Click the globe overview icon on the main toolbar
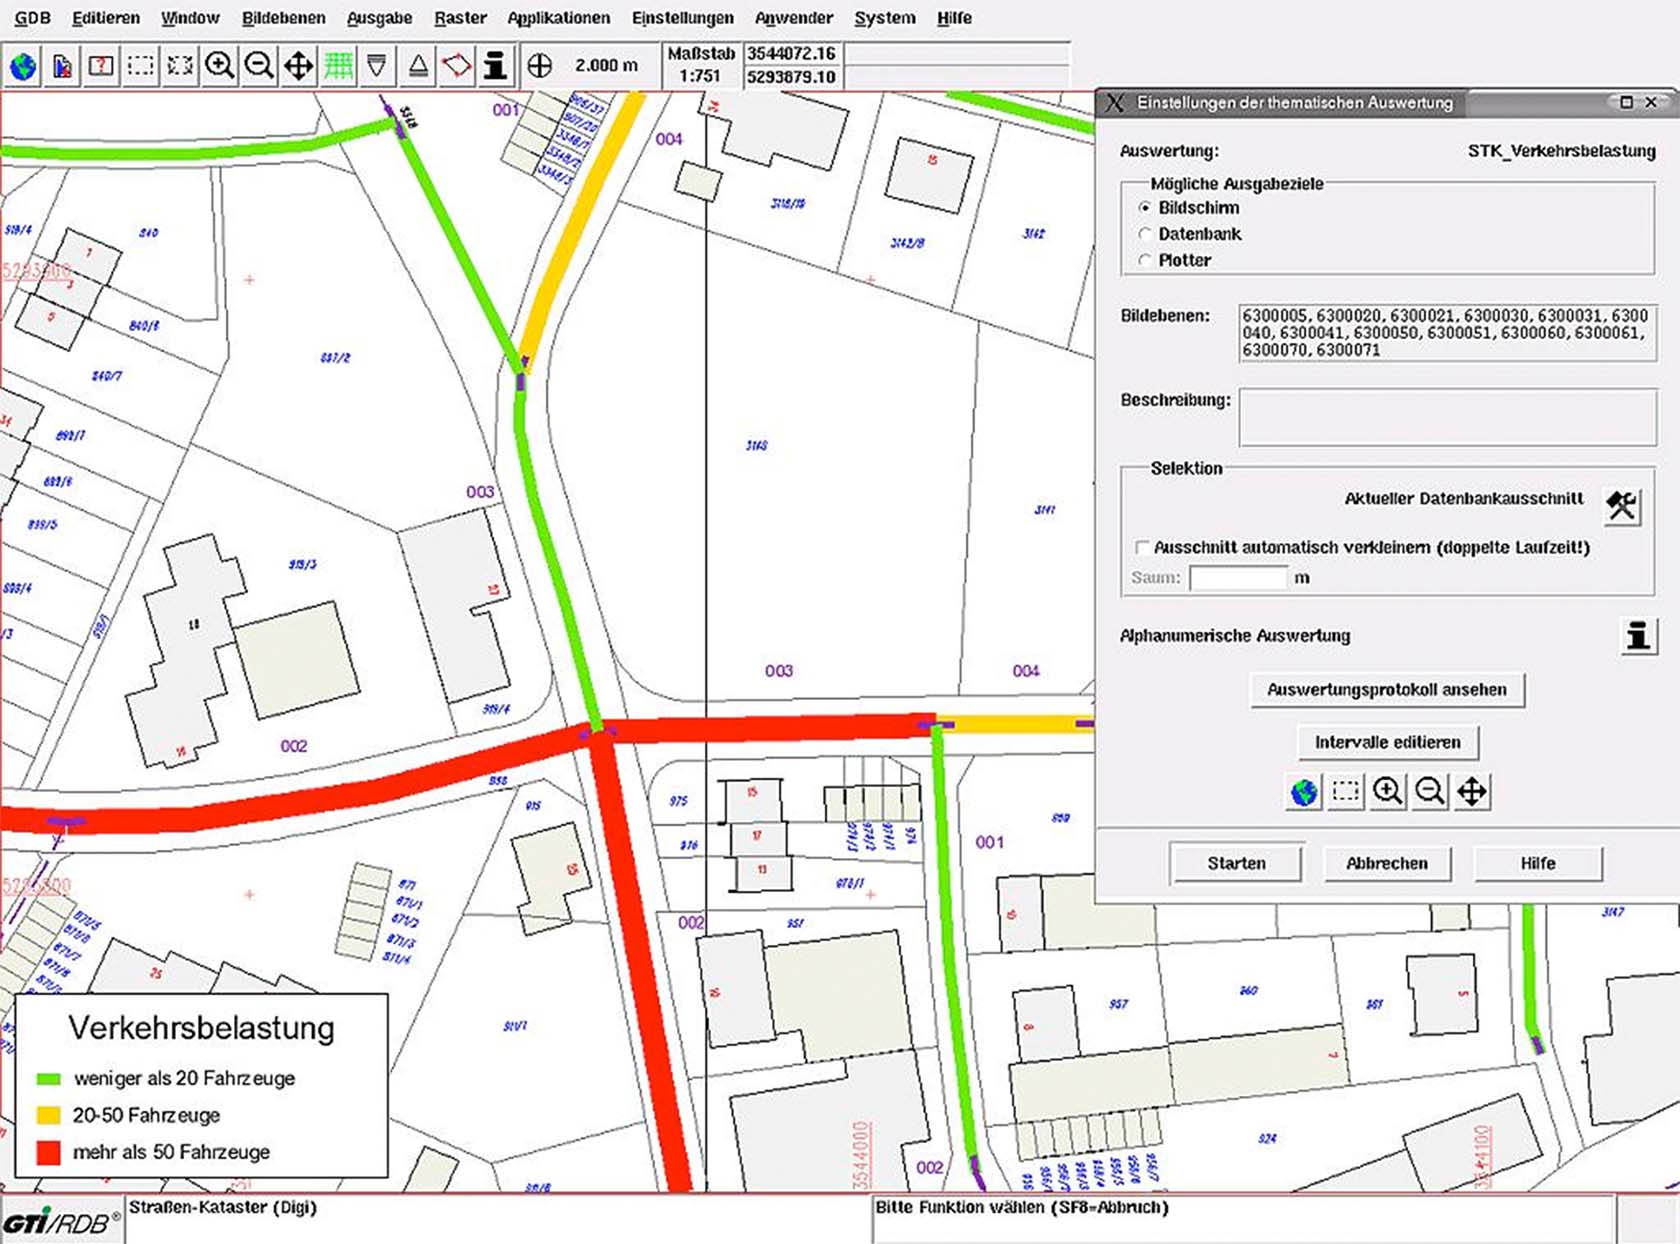The image size is (1680, 1244). click(x=22, y=65)
